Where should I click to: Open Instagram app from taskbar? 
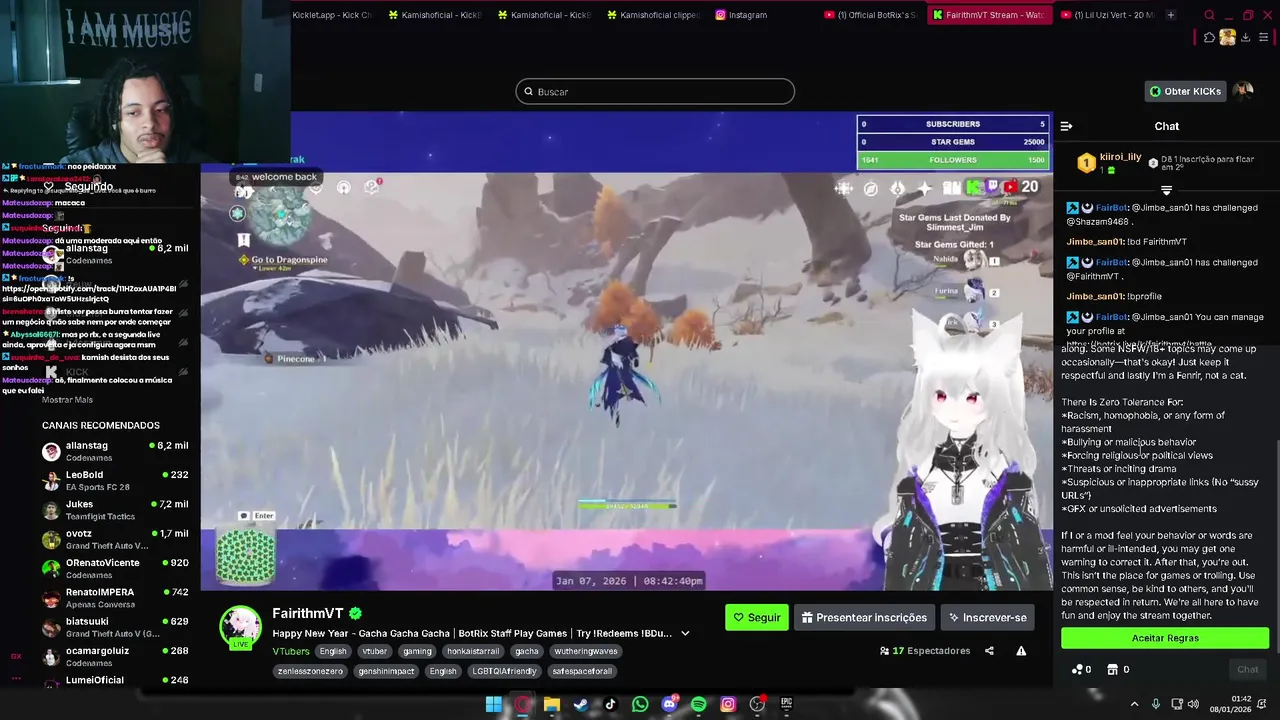(728, 704)
